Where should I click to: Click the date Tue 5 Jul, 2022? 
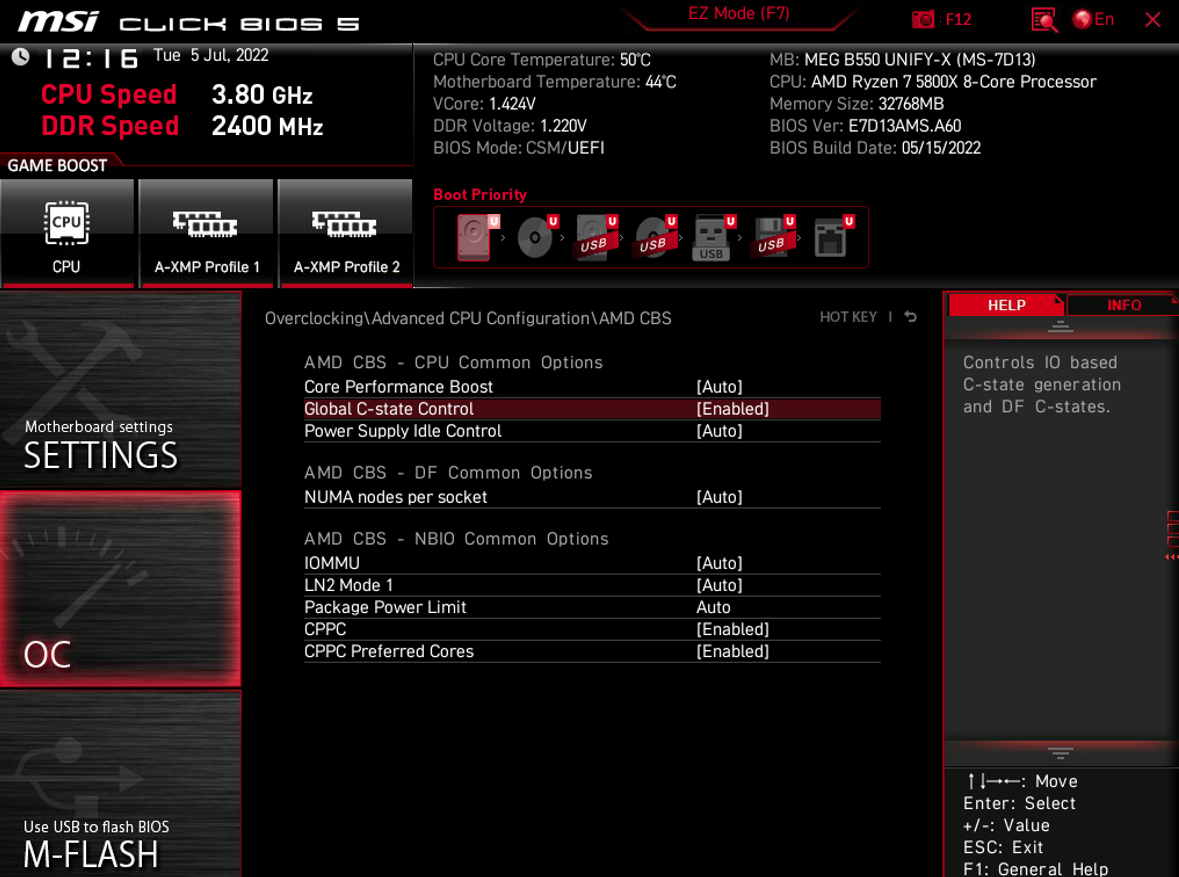[x=211, y=55]
